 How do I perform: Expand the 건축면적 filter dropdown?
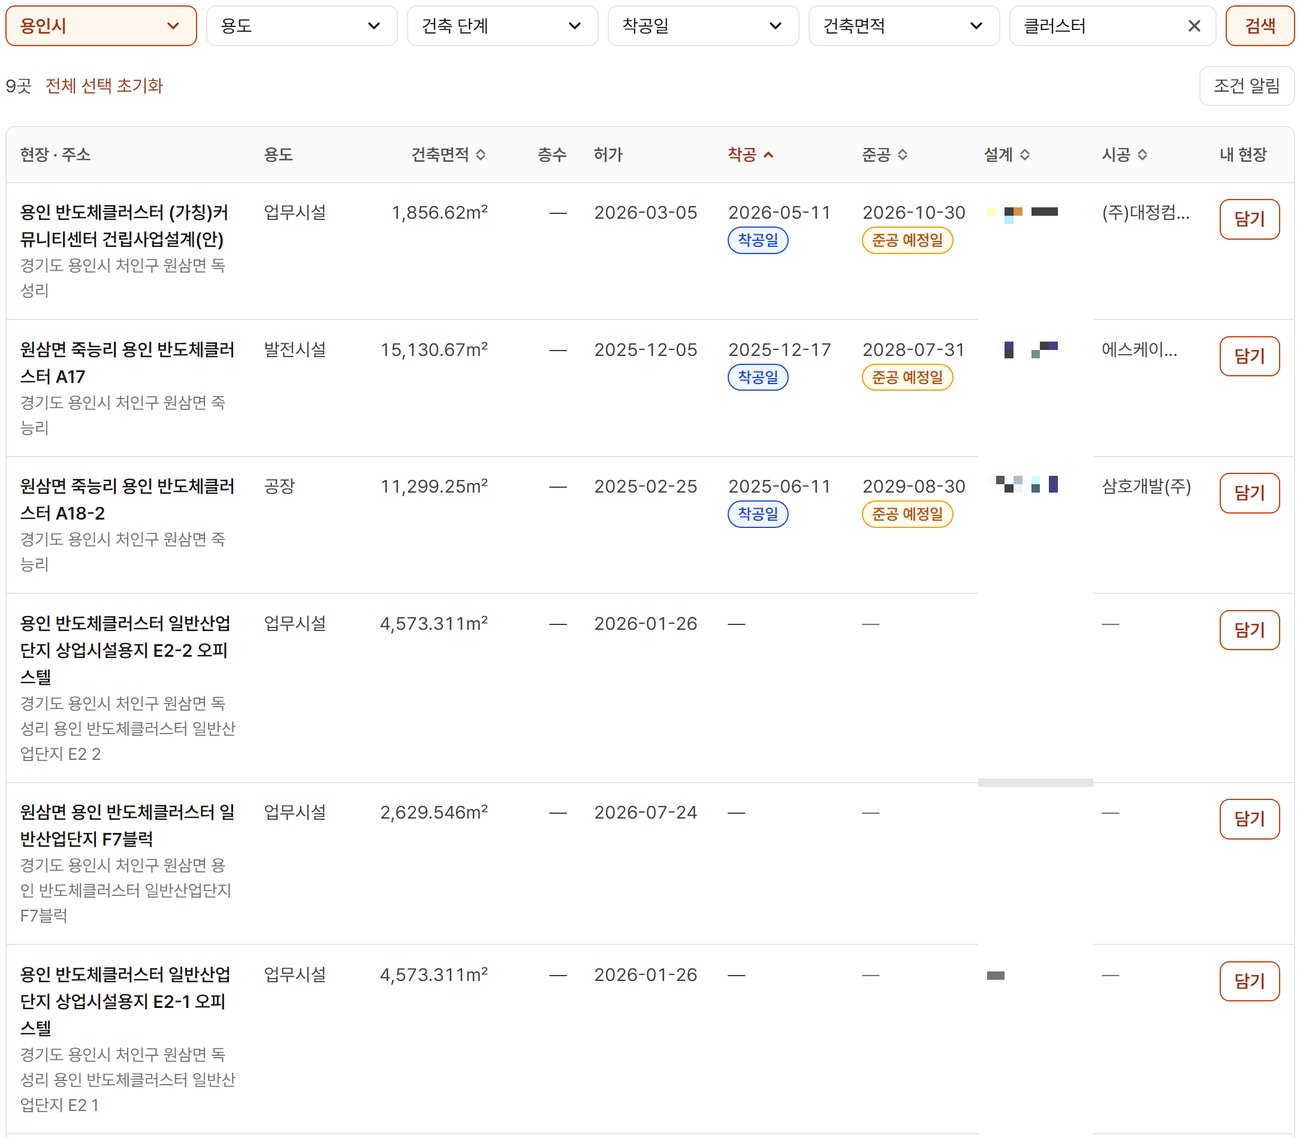point(904,26)
